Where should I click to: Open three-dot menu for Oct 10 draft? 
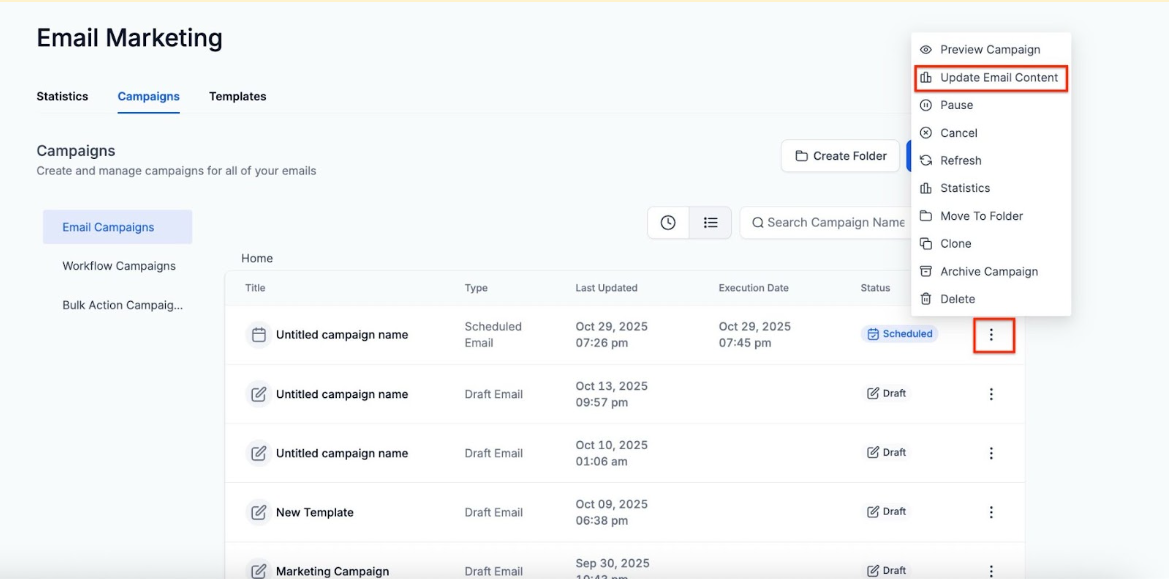(991, 453)
